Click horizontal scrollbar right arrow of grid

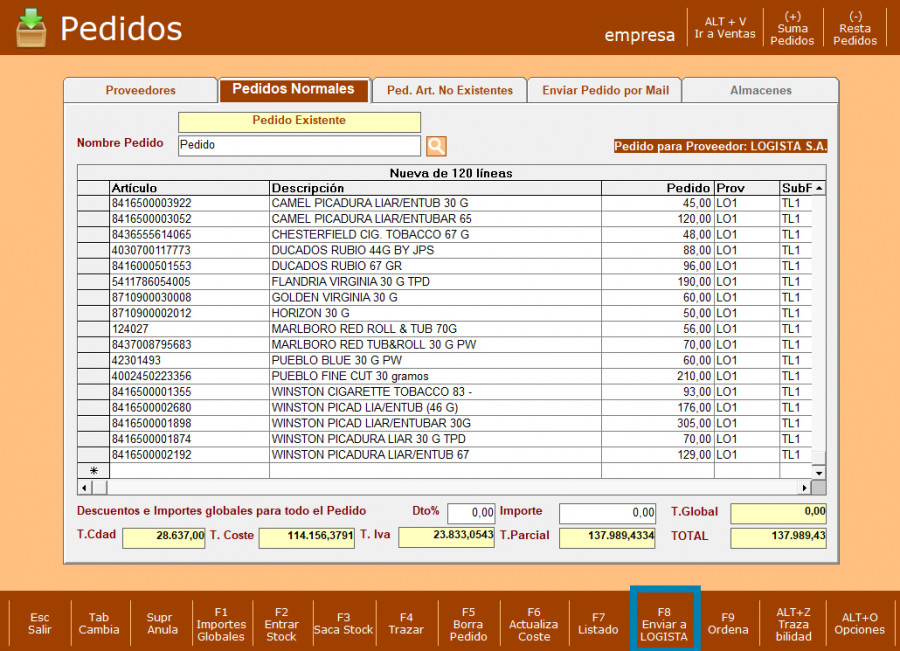click(803, 487)
